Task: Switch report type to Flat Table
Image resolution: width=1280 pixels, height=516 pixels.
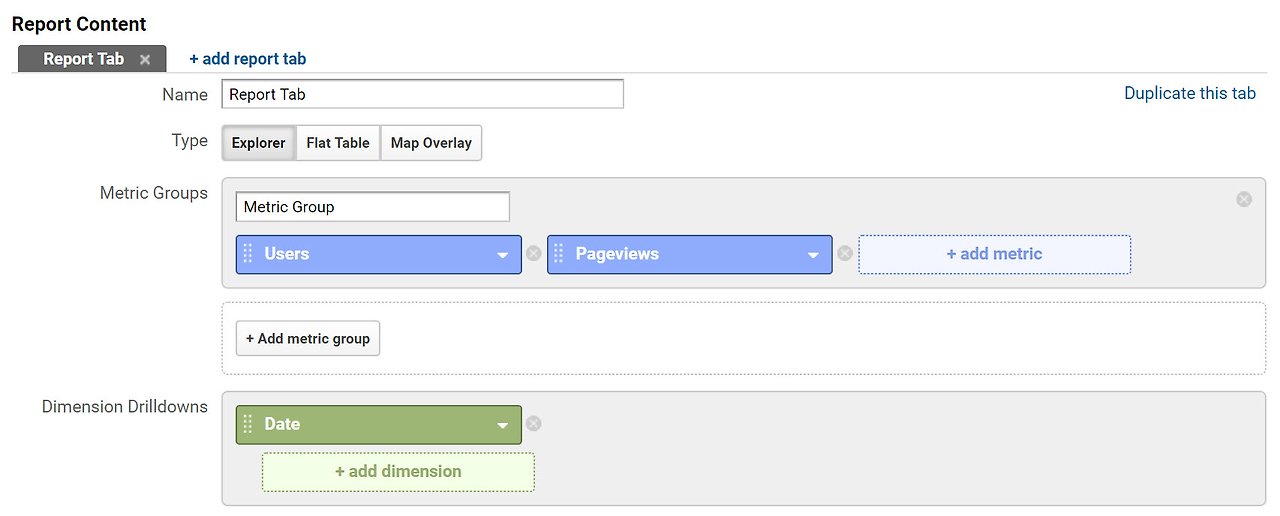Action: (338, 143)
